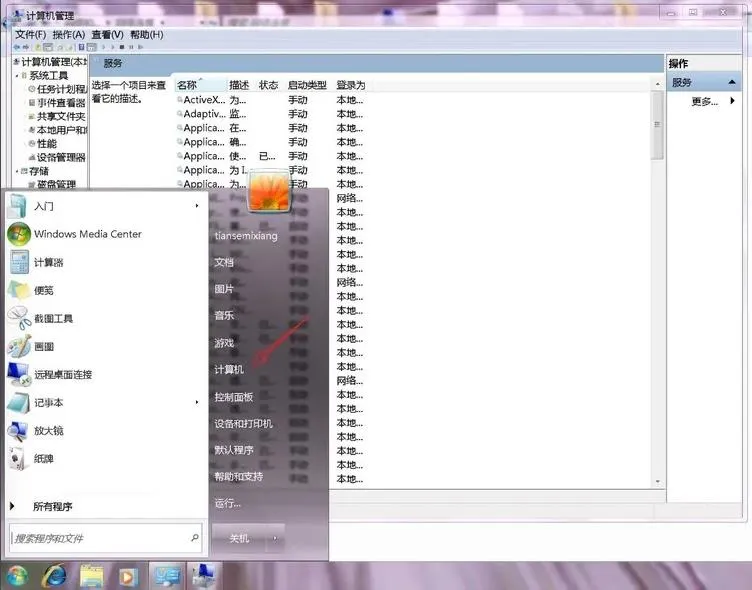Open 音乐 from the Start menu
Screen dimensions: 752x590
tap(224, 316)
